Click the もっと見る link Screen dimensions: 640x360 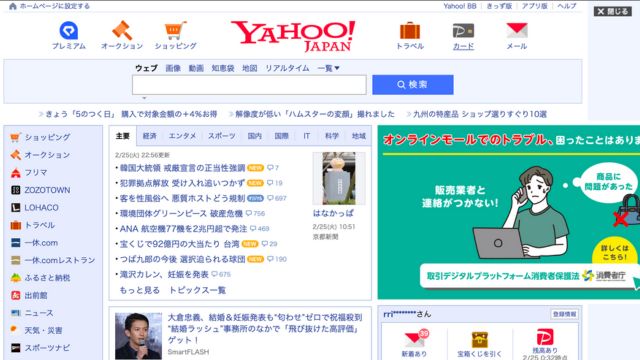(139, 290)
